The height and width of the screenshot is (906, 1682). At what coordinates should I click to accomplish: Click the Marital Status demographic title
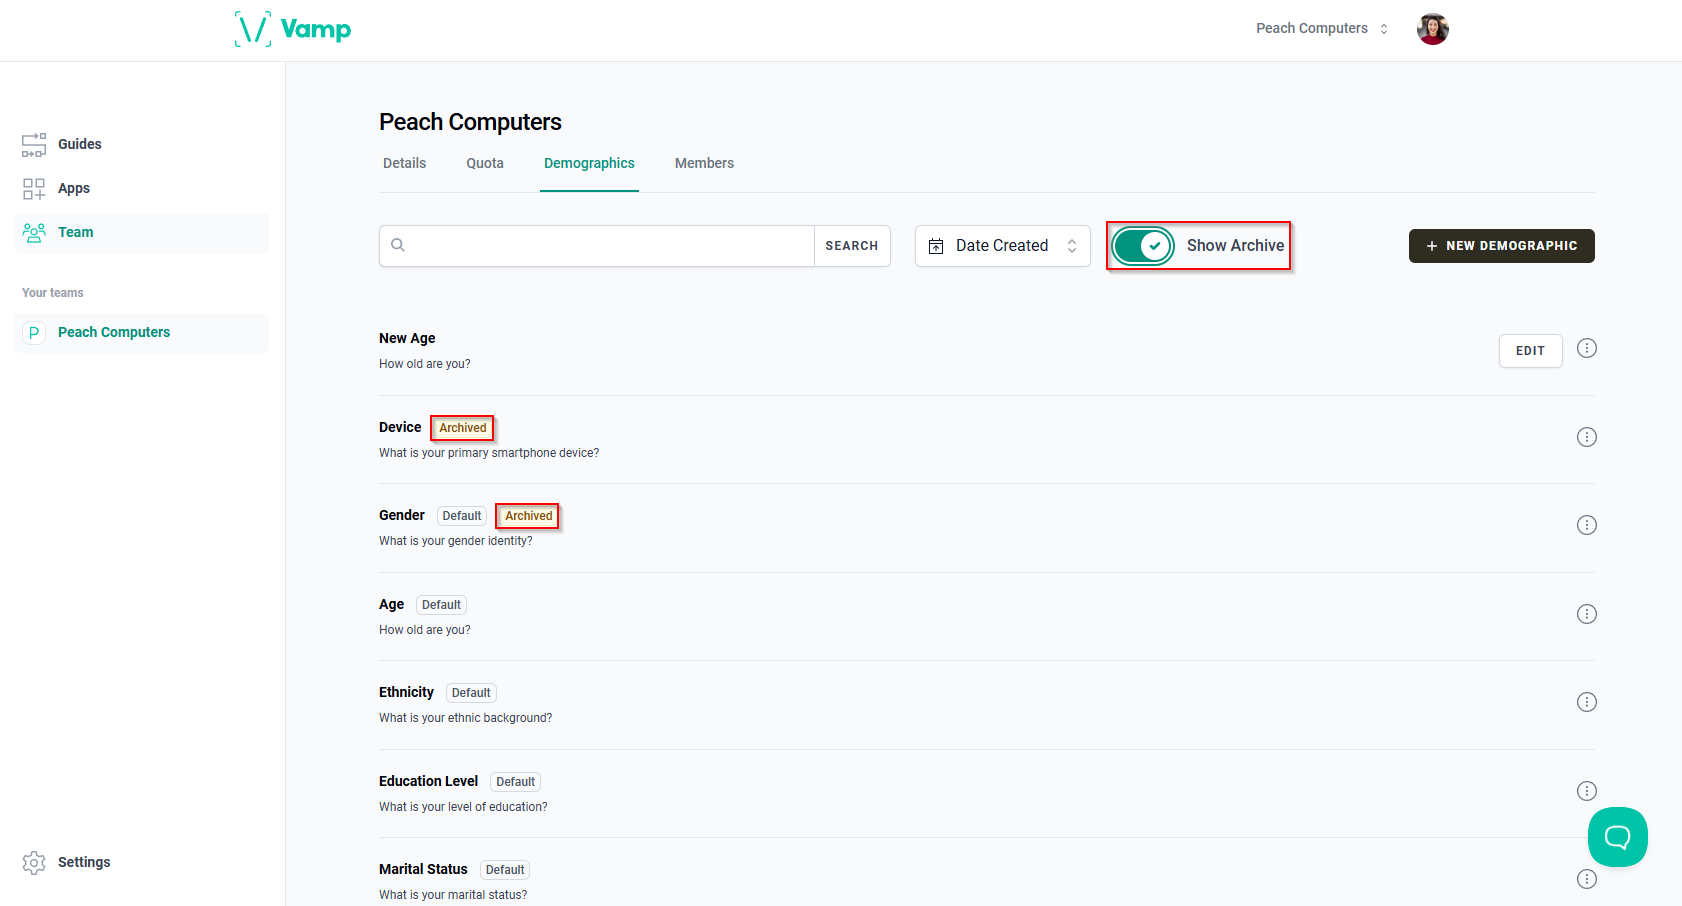pyautogui.click(x=423, y=869)
